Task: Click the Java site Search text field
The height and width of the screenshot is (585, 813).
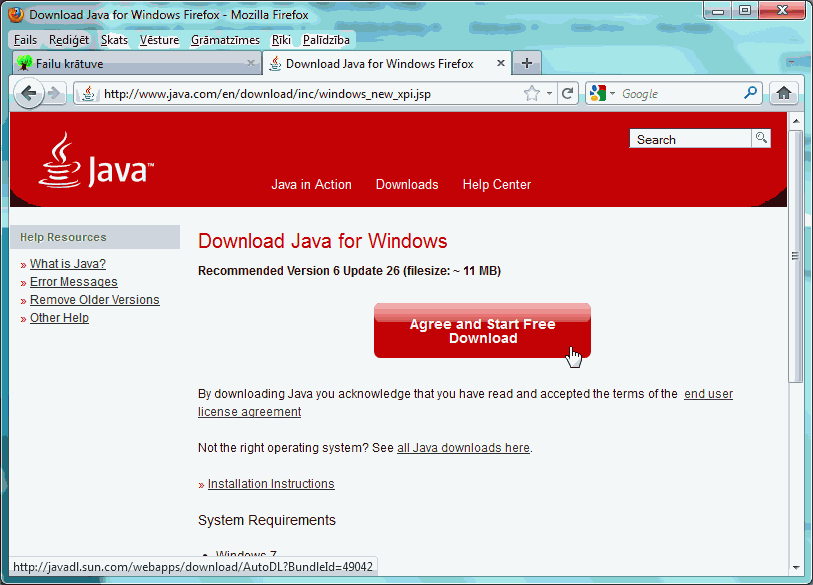Action: click(691, 138)
